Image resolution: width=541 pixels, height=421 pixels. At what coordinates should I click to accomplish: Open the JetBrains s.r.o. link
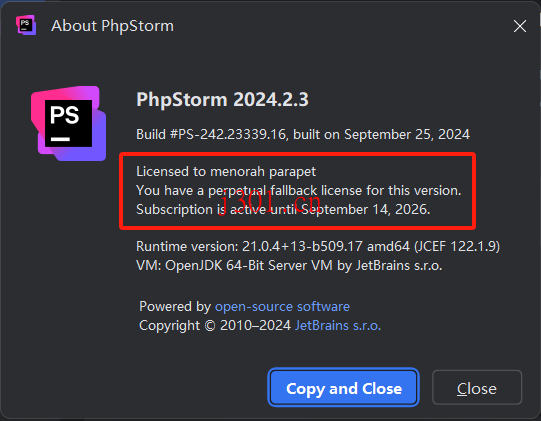click(338, 325)
